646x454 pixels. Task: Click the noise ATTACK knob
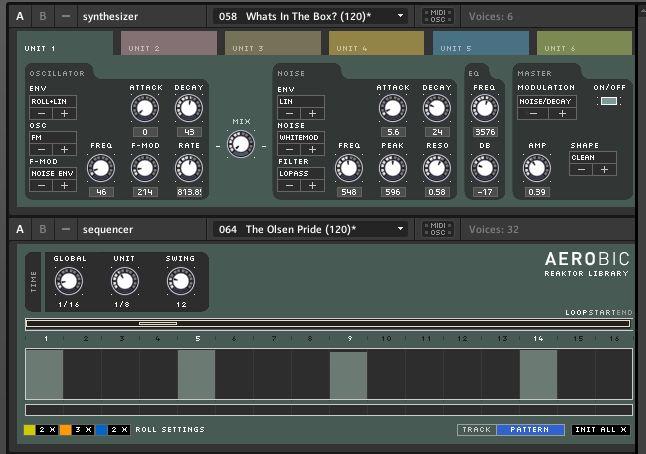coord(393,108)
